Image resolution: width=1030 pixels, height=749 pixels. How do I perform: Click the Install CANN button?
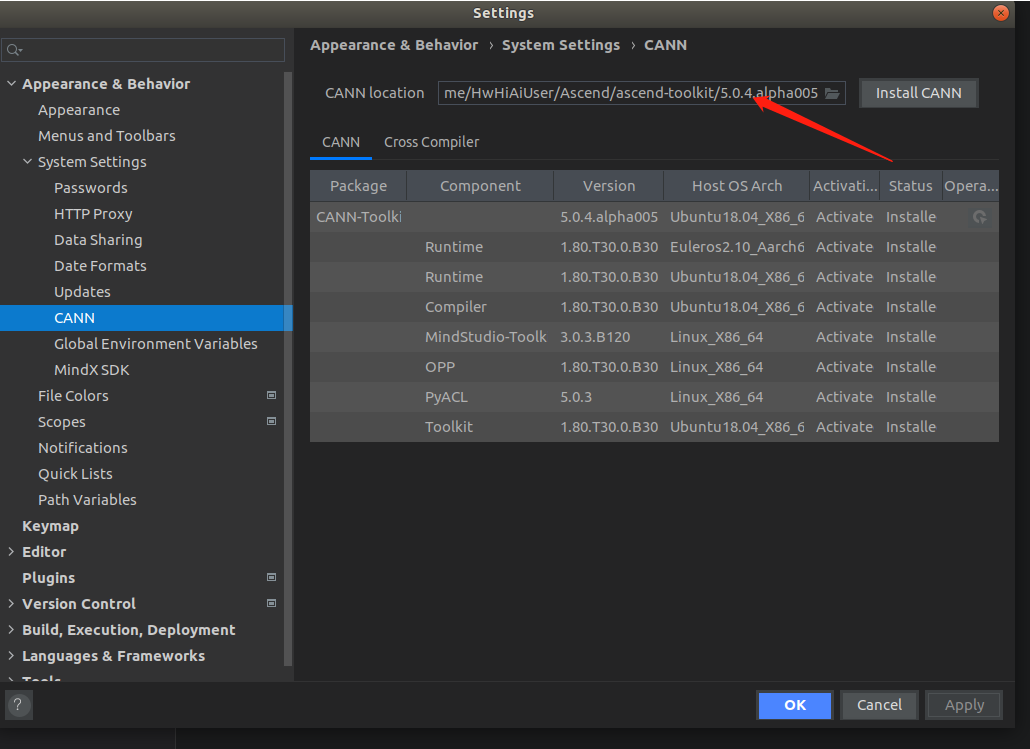coord(918,92)
